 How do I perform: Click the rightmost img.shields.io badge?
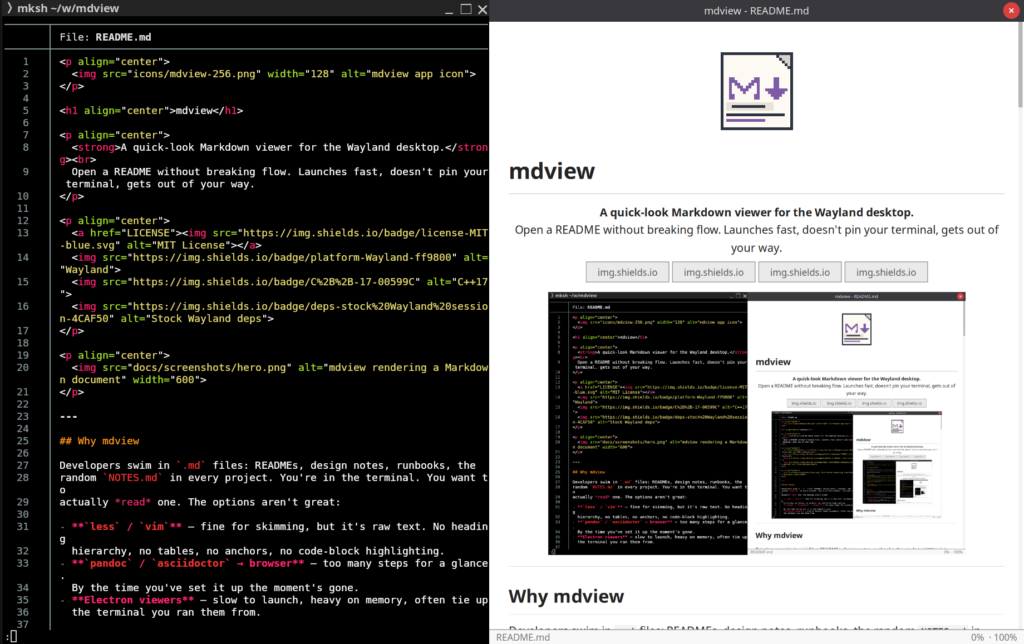[886, 272]
